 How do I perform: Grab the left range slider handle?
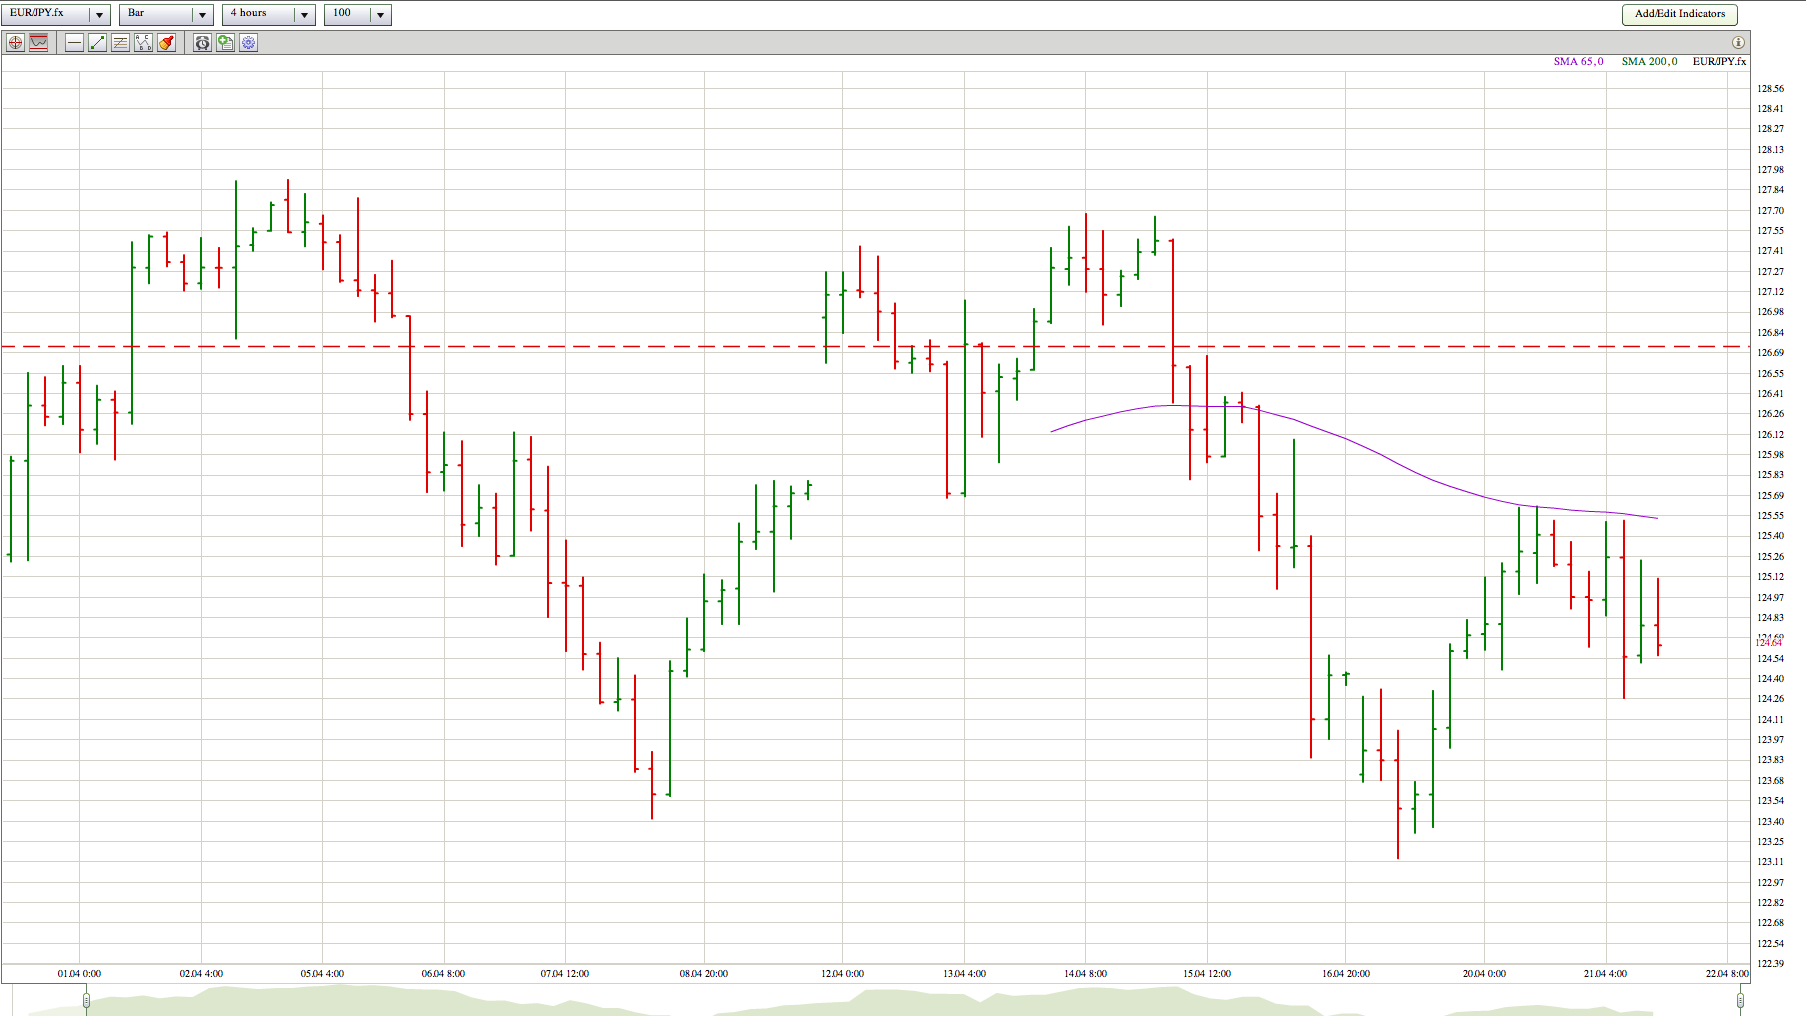click(x=86, y=999)
